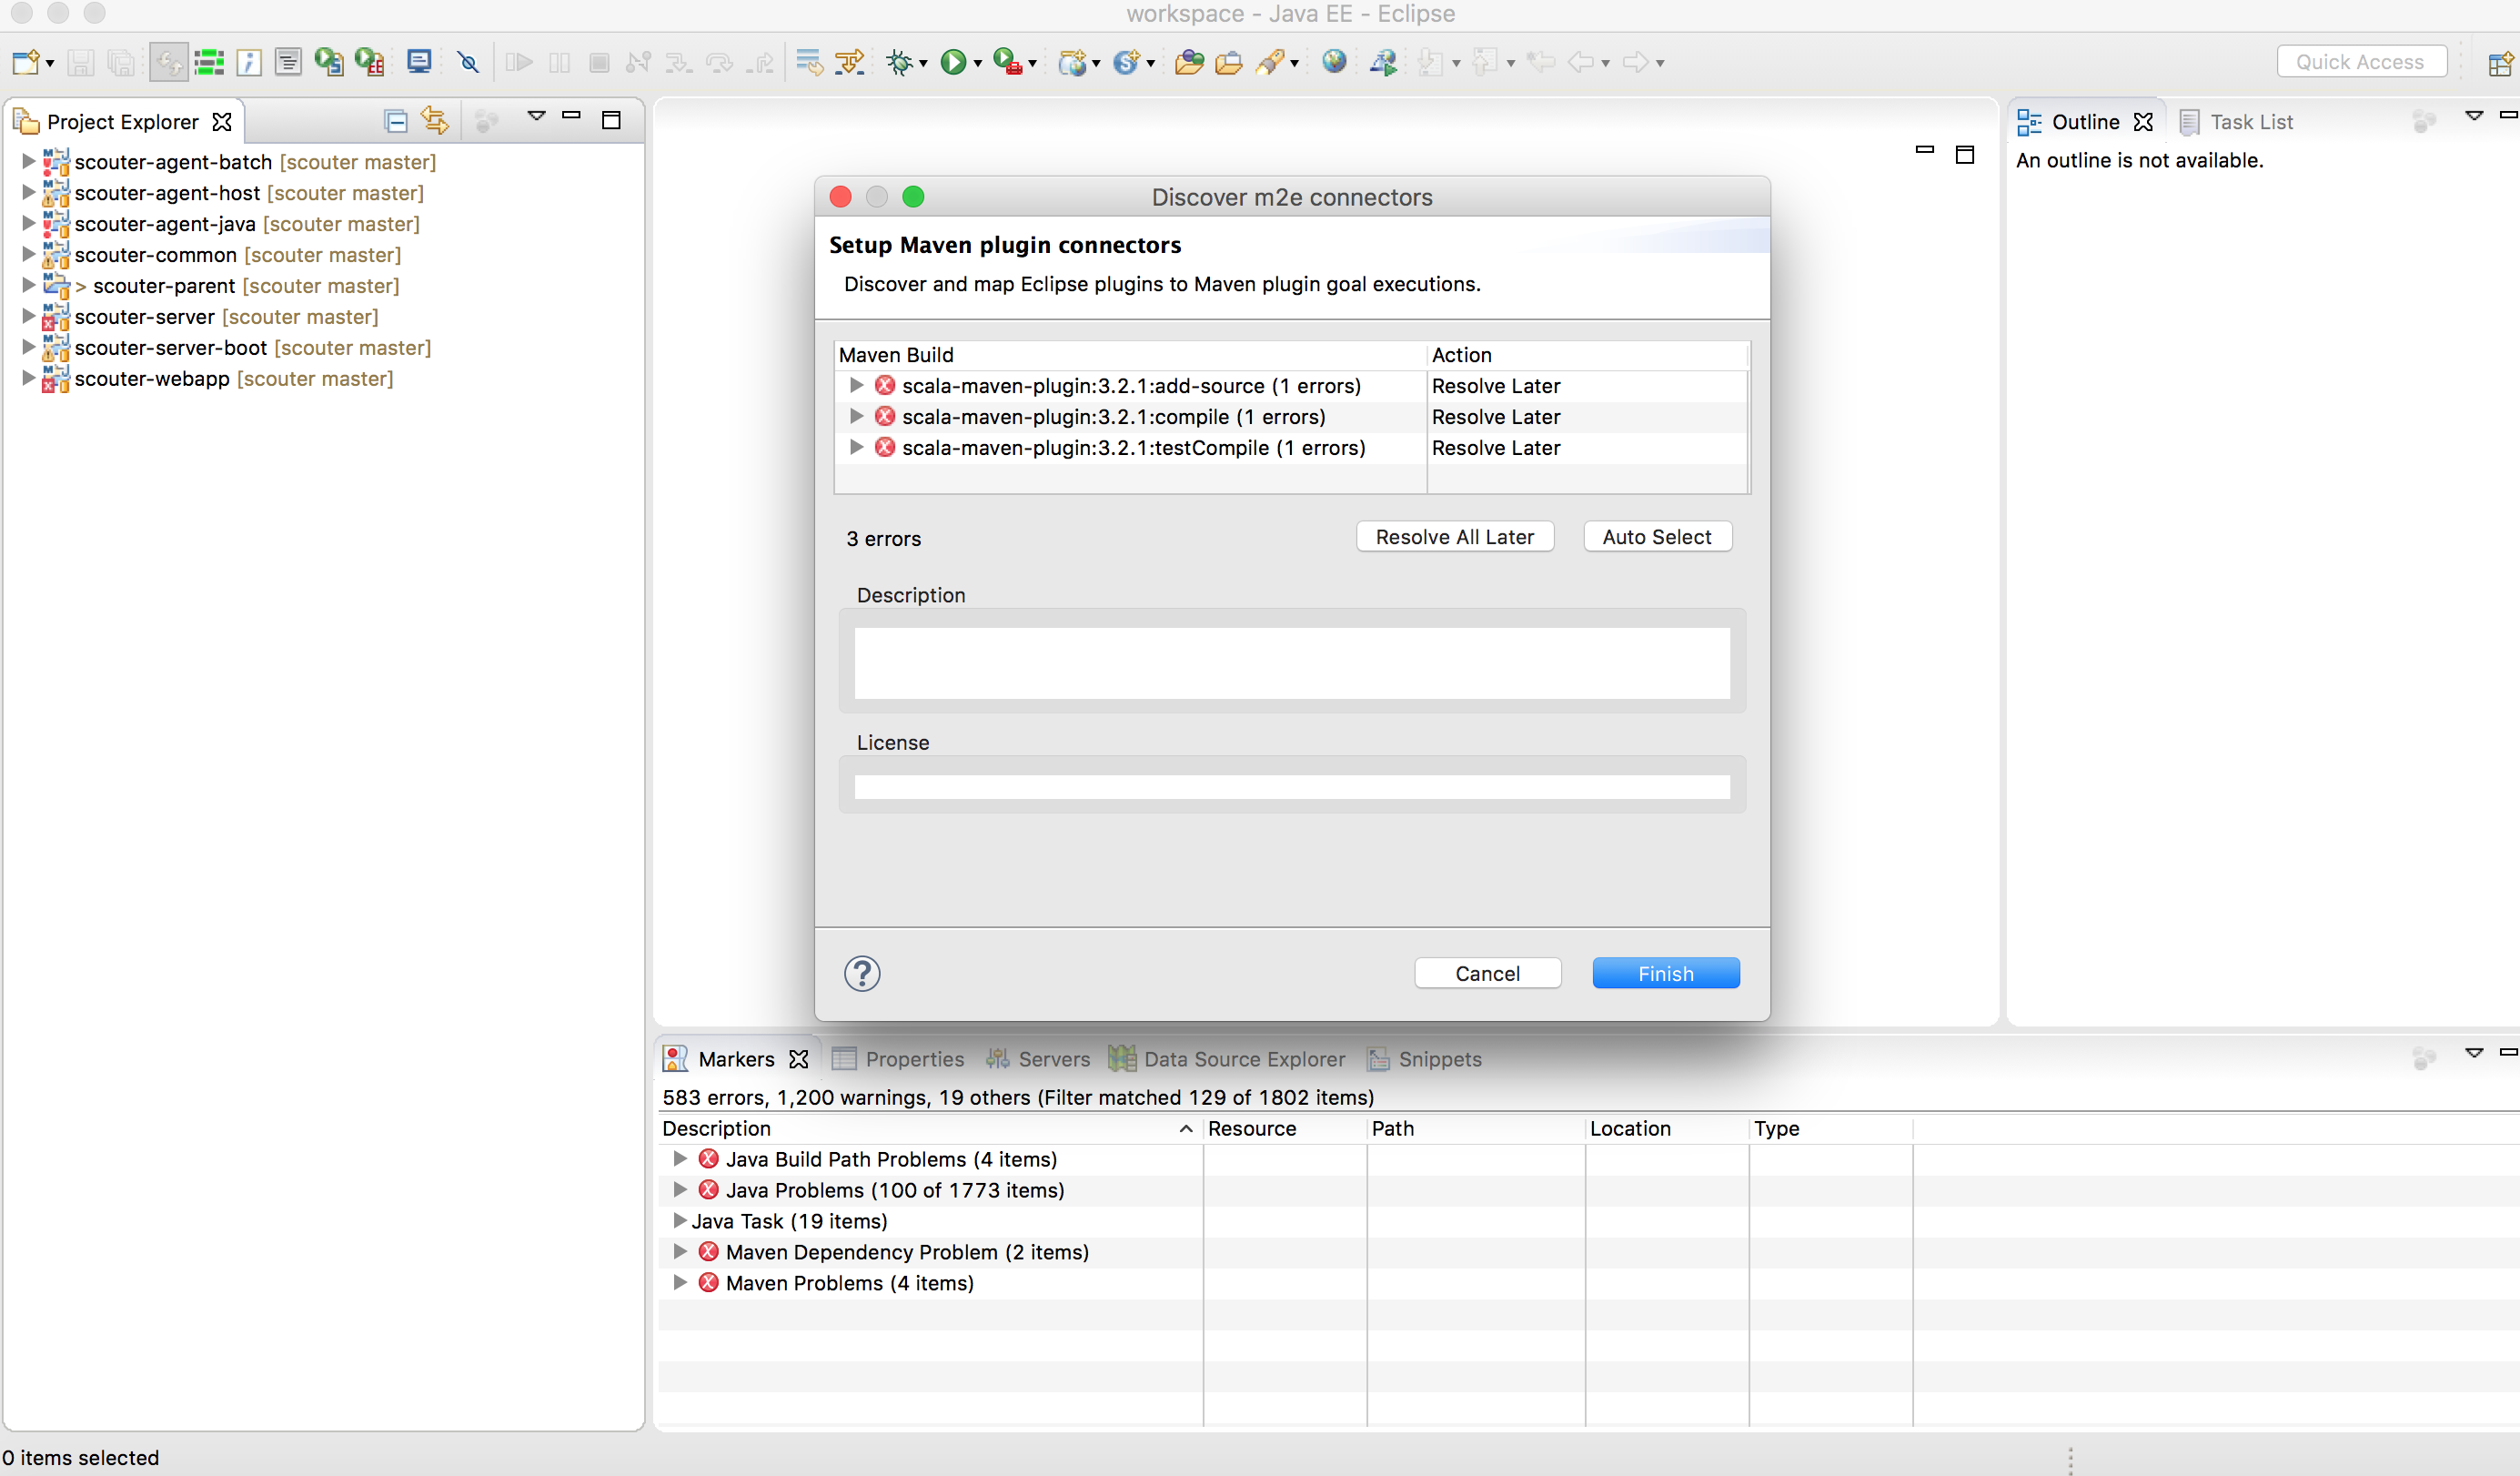
Task: Click Link with Editor in Project Explorer
Action: [434, 119]
